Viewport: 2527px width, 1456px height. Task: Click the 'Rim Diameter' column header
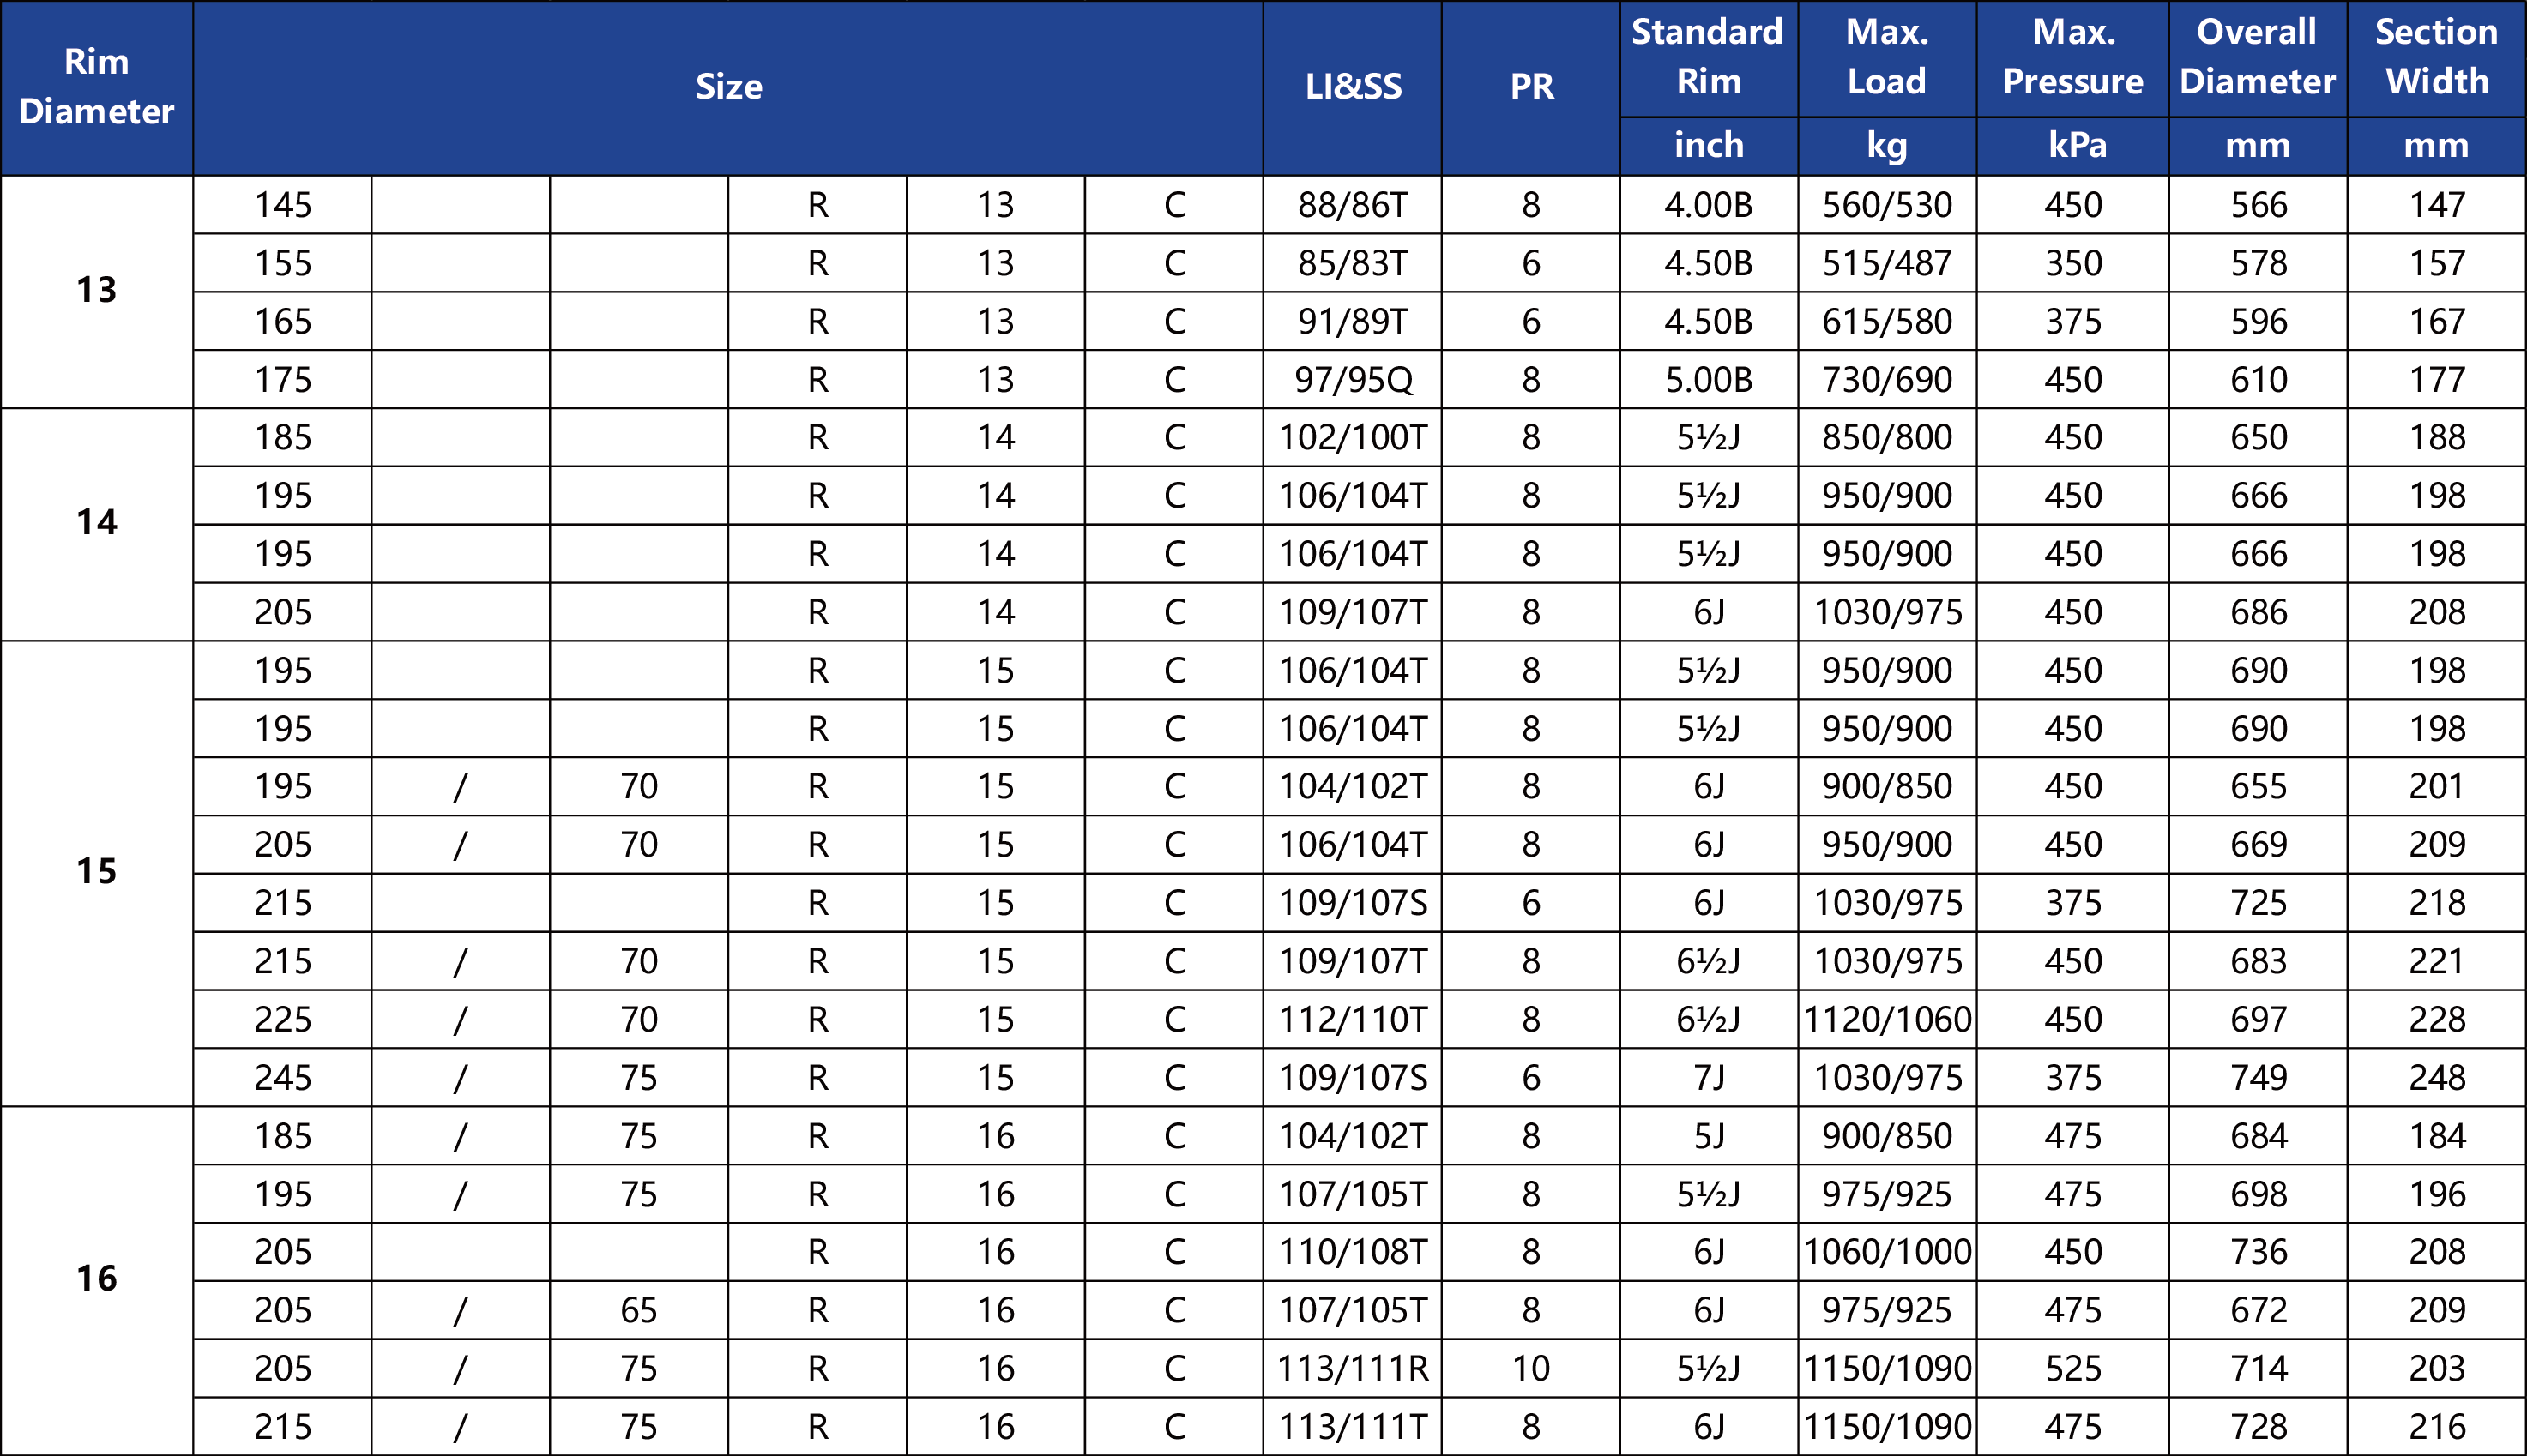click(97, 87)
